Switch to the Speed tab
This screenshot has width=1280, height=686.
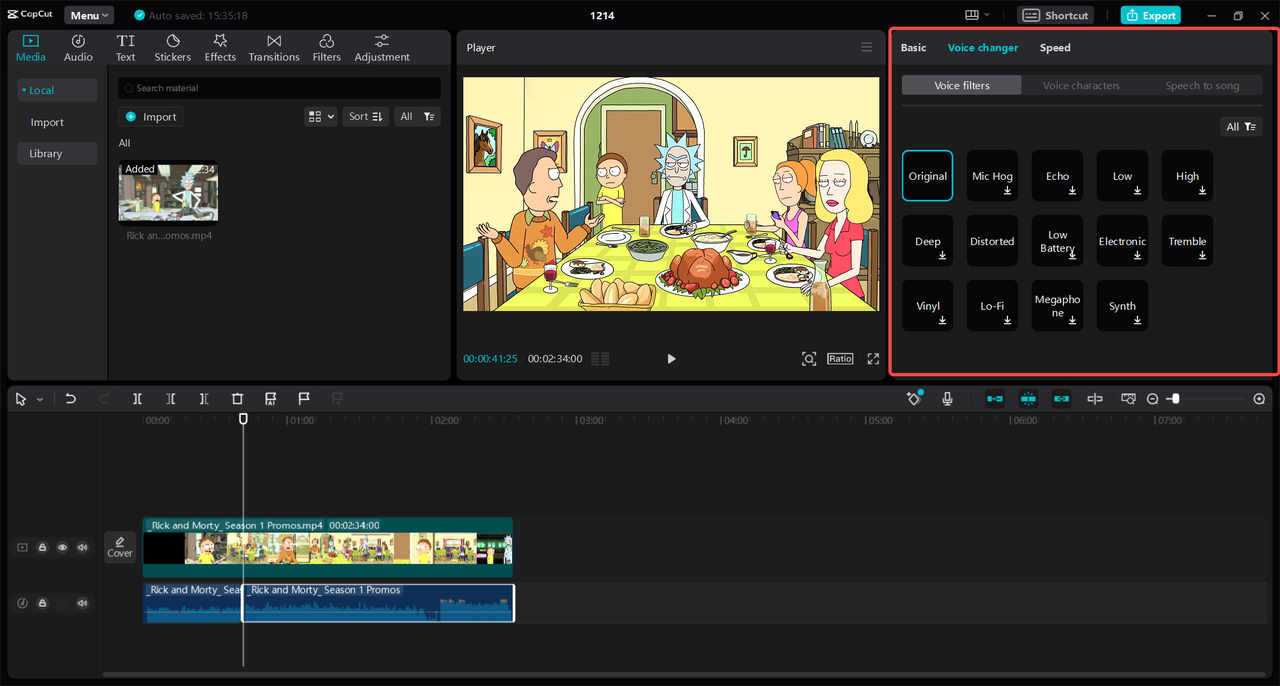tap(1055, 48)
